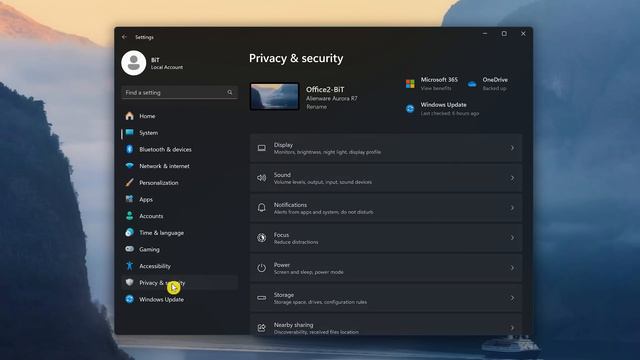Click the OneDrive cloud icon
The height and width of the screenshot is (360, 640).
tap(472, 84)
